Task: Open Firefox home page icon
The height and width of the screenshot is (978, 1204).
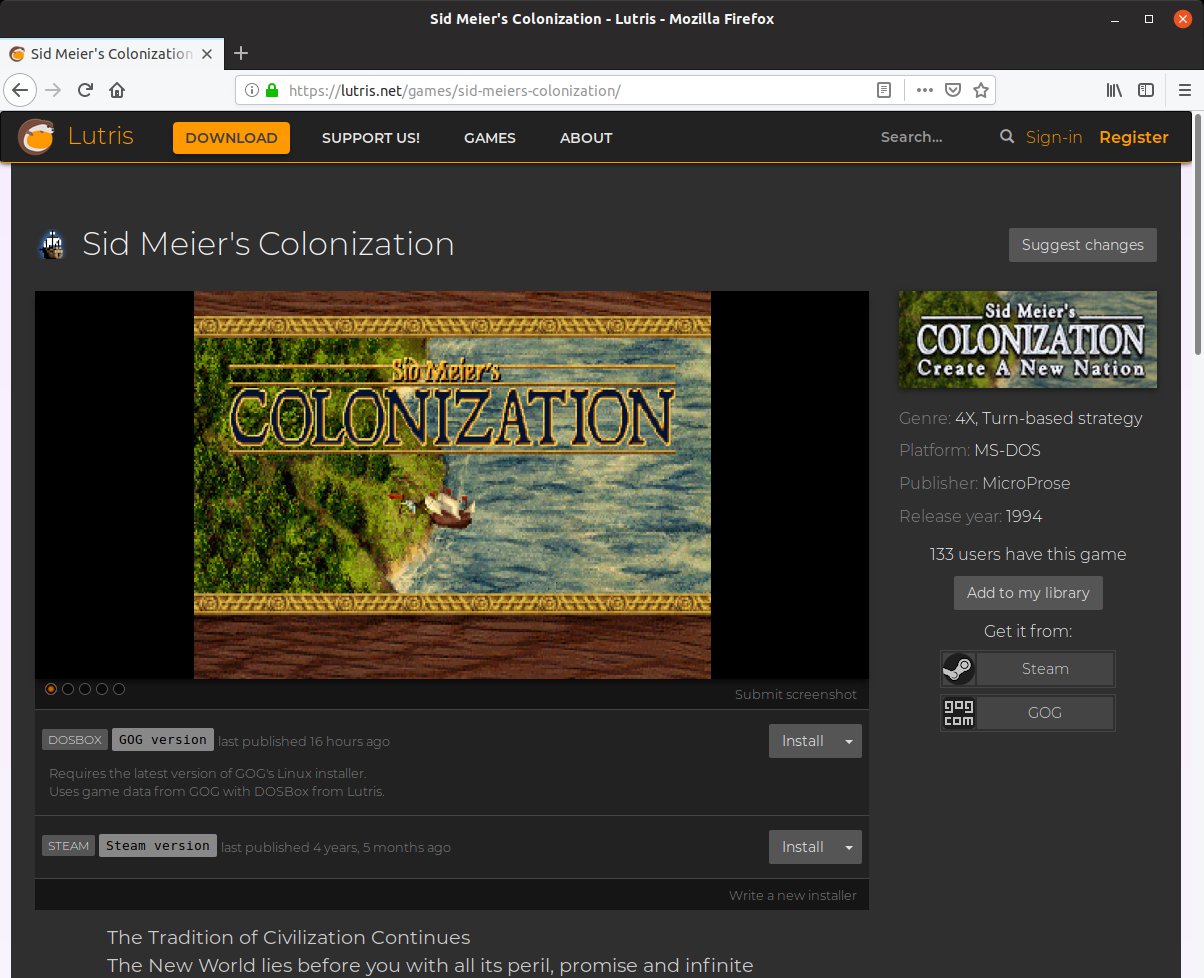Action: pyautogui.click(x=117, y=90)
